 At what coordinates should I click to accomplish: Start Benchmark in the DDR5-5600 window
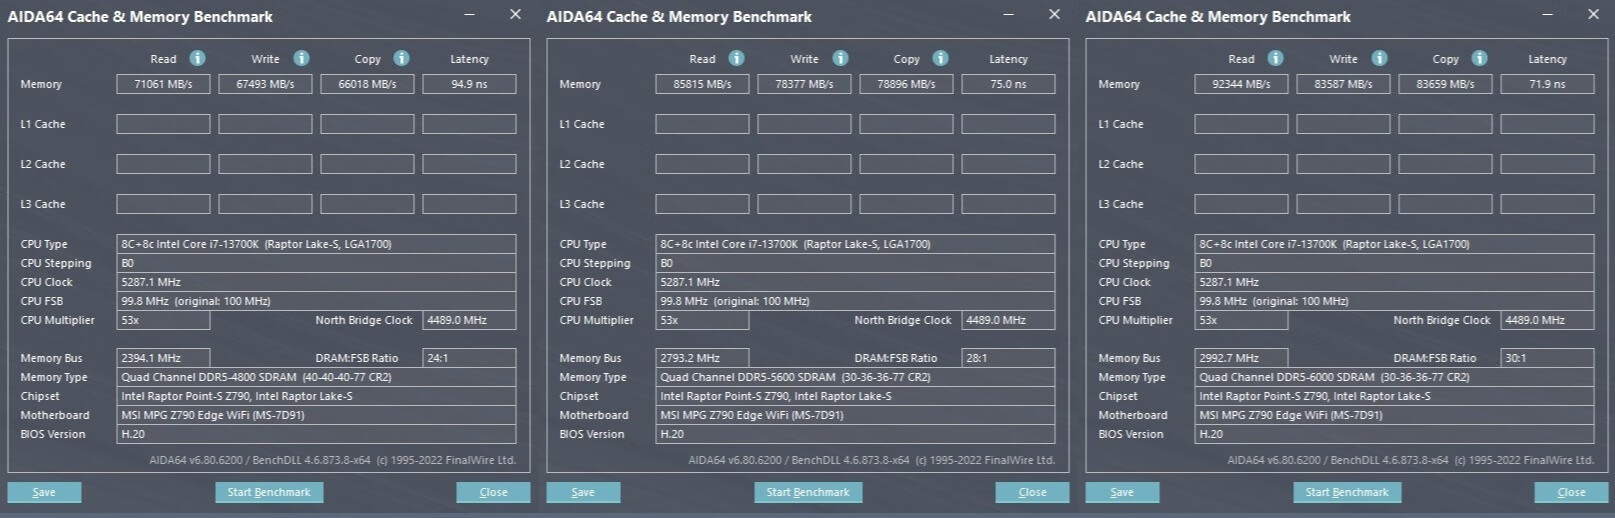[x=808, y=492]
